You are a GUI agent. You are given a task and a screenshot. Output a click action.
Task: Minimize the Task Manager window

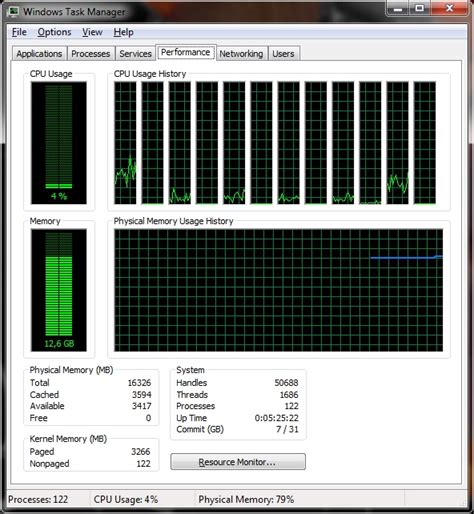(398, 8)
